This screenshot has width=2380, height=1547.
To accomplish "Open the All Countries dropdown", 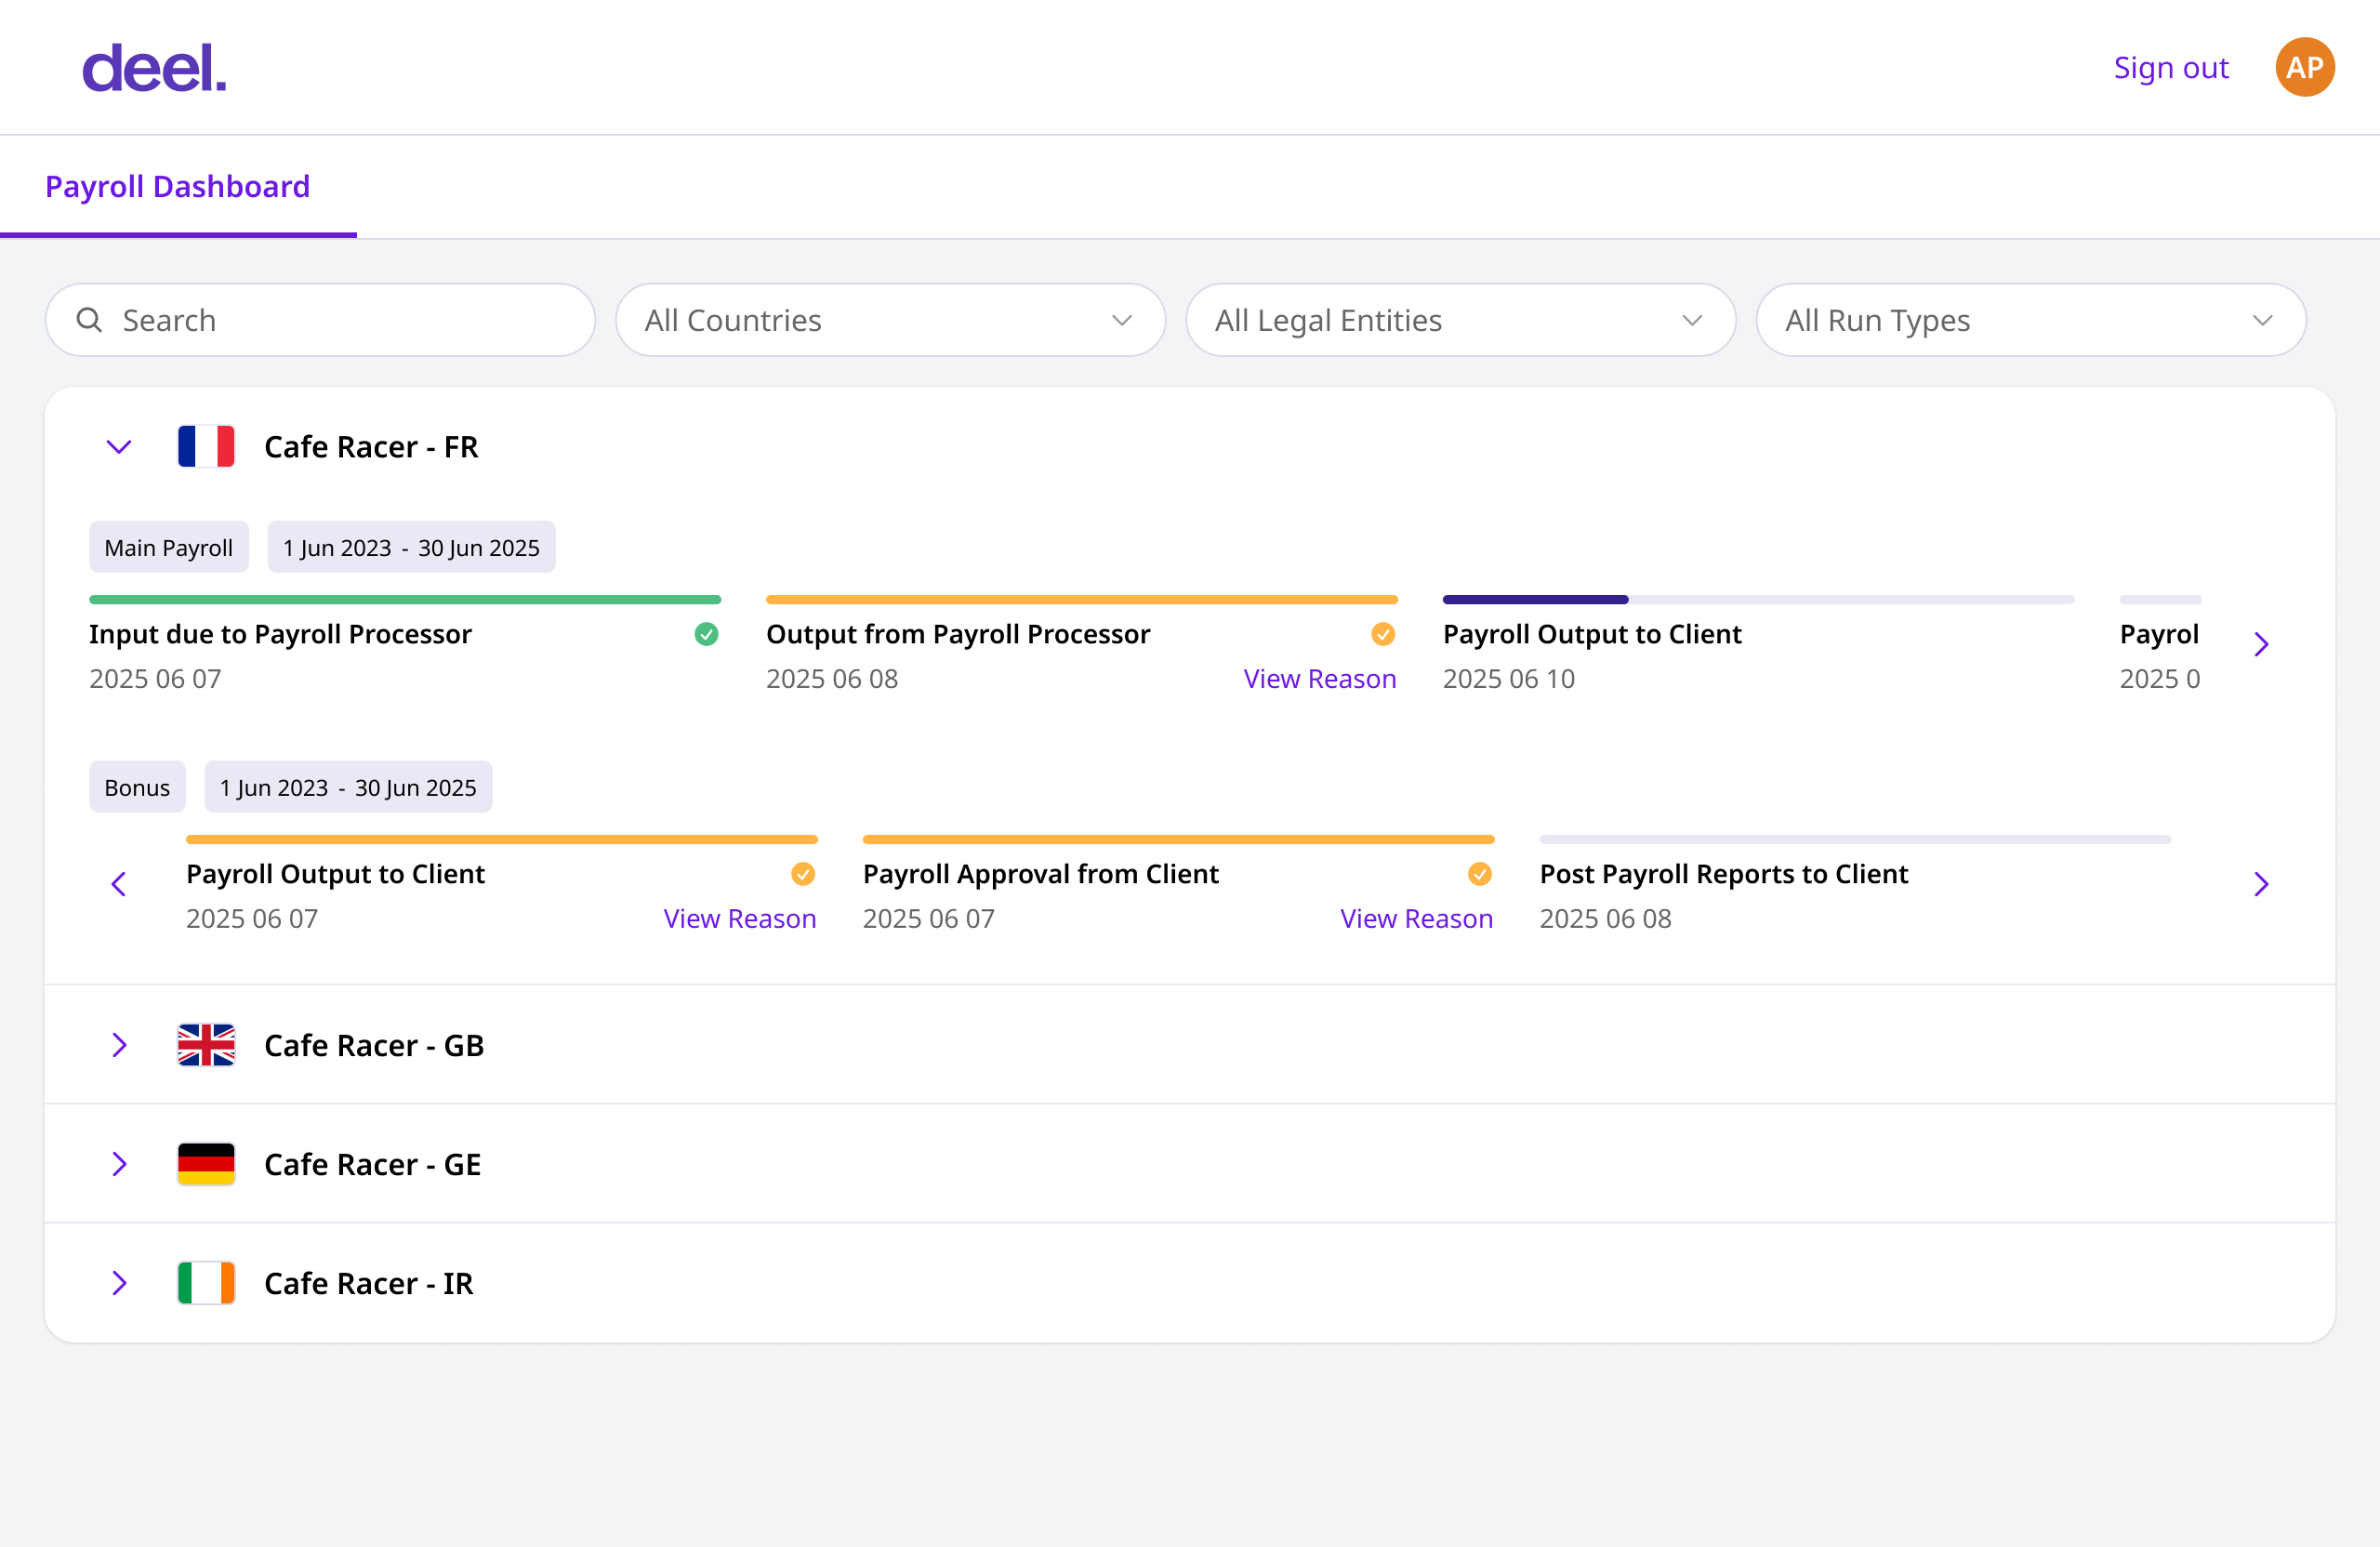I will (x=890, y=320).
